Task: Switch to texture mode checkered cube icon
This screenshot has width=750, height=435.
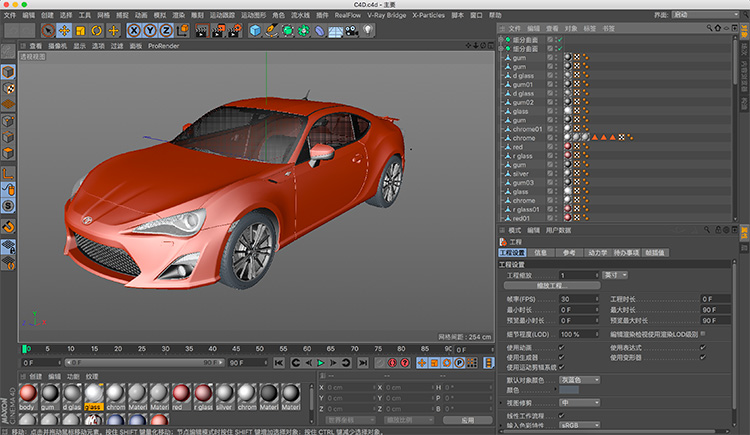Action: pyautogui.click(x=8, y=89)
